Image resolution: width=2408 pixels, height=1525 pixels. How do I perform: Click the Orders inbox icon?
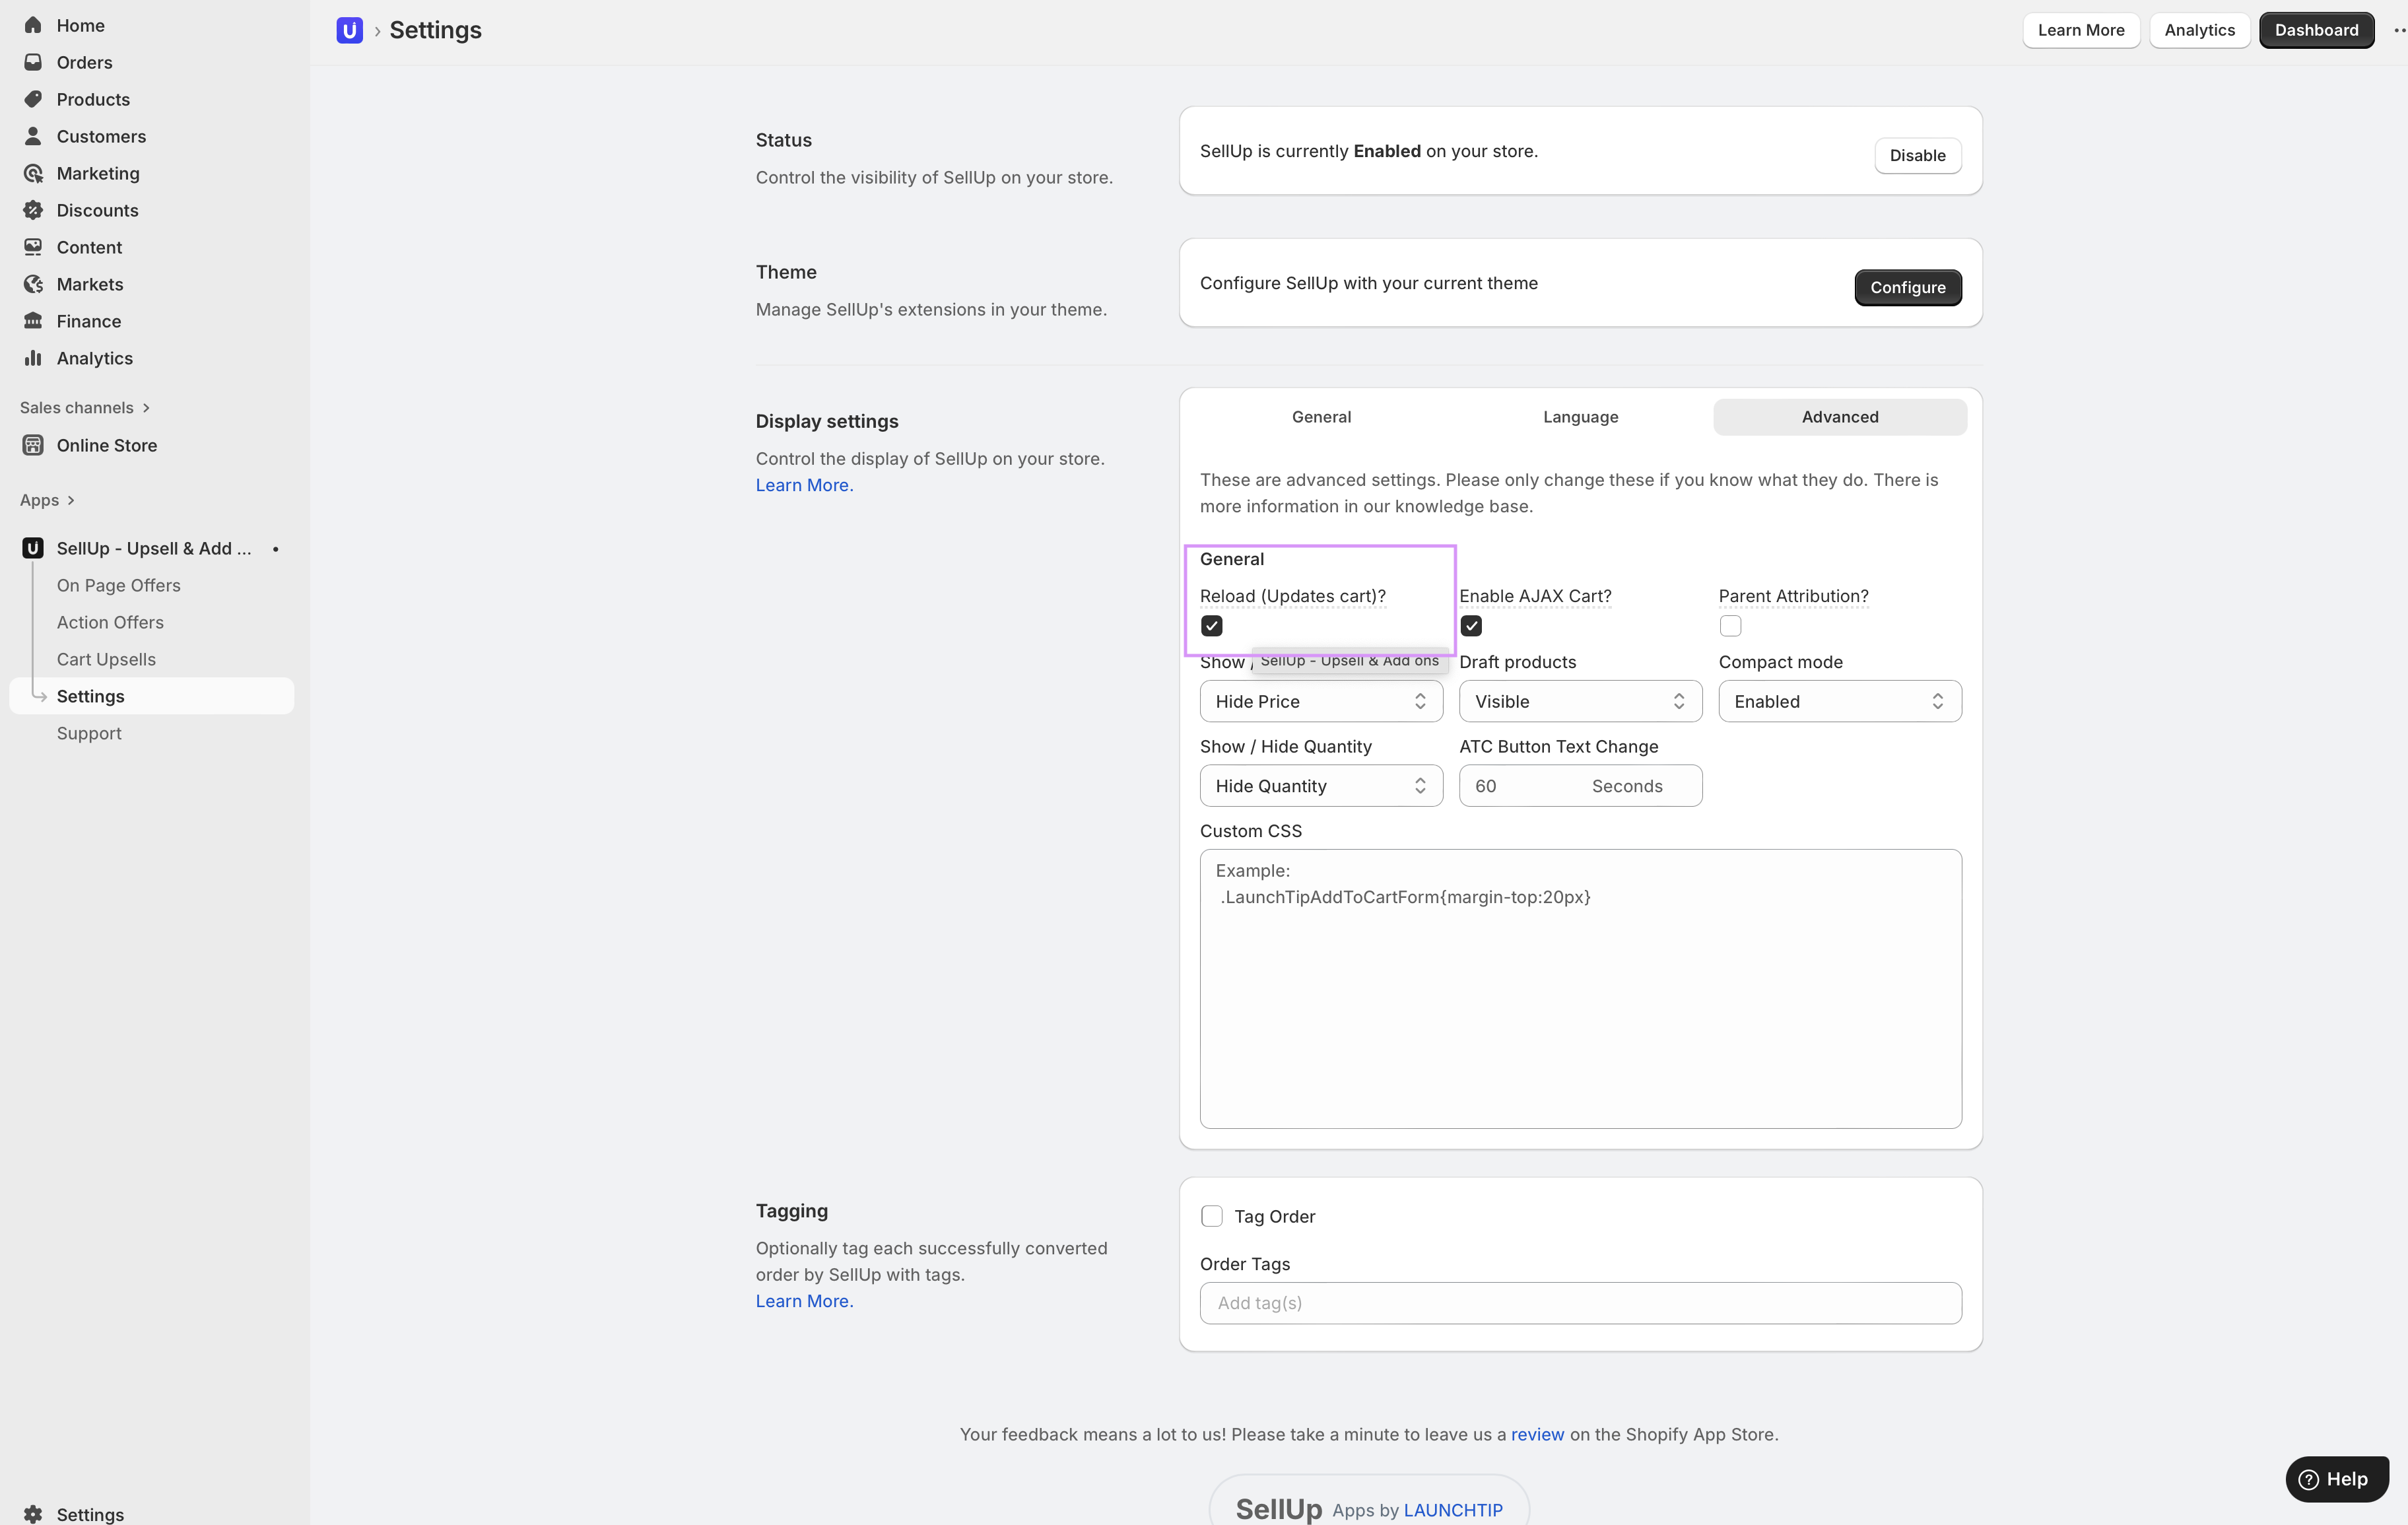33,62
